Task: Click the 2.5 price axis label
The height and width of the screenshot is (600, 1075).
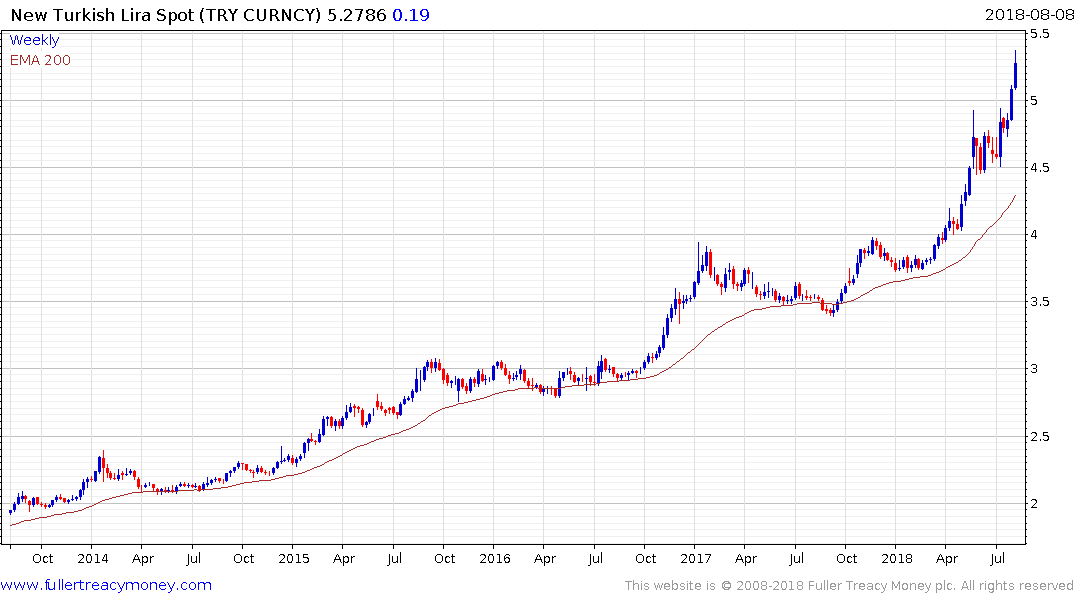Action: pyautogui.click(x=1039, y=437)
